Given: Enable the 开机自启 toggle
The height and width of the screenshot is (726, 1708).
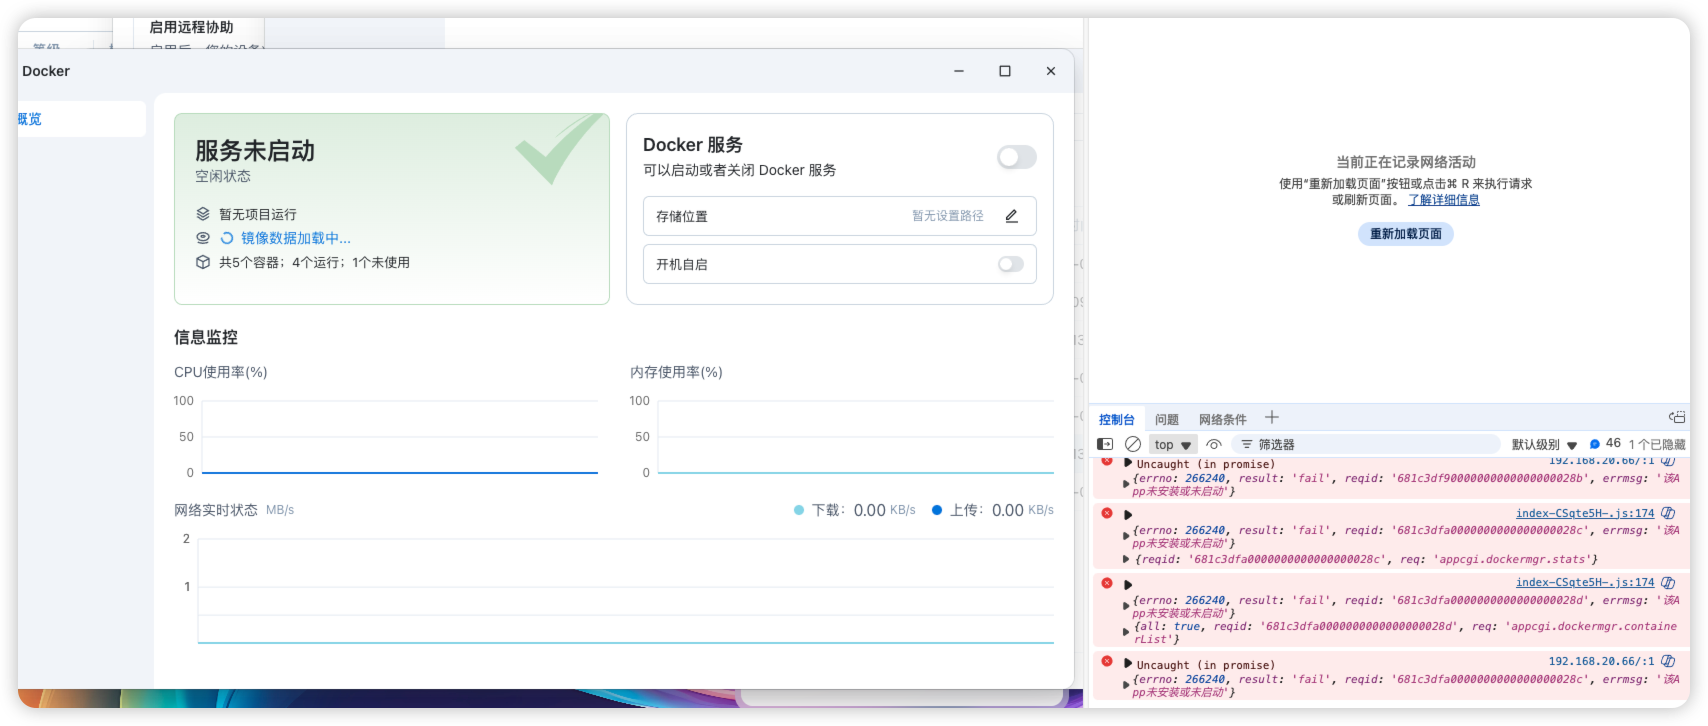Looking at the screenshot, I should (x=1011, y=264).
